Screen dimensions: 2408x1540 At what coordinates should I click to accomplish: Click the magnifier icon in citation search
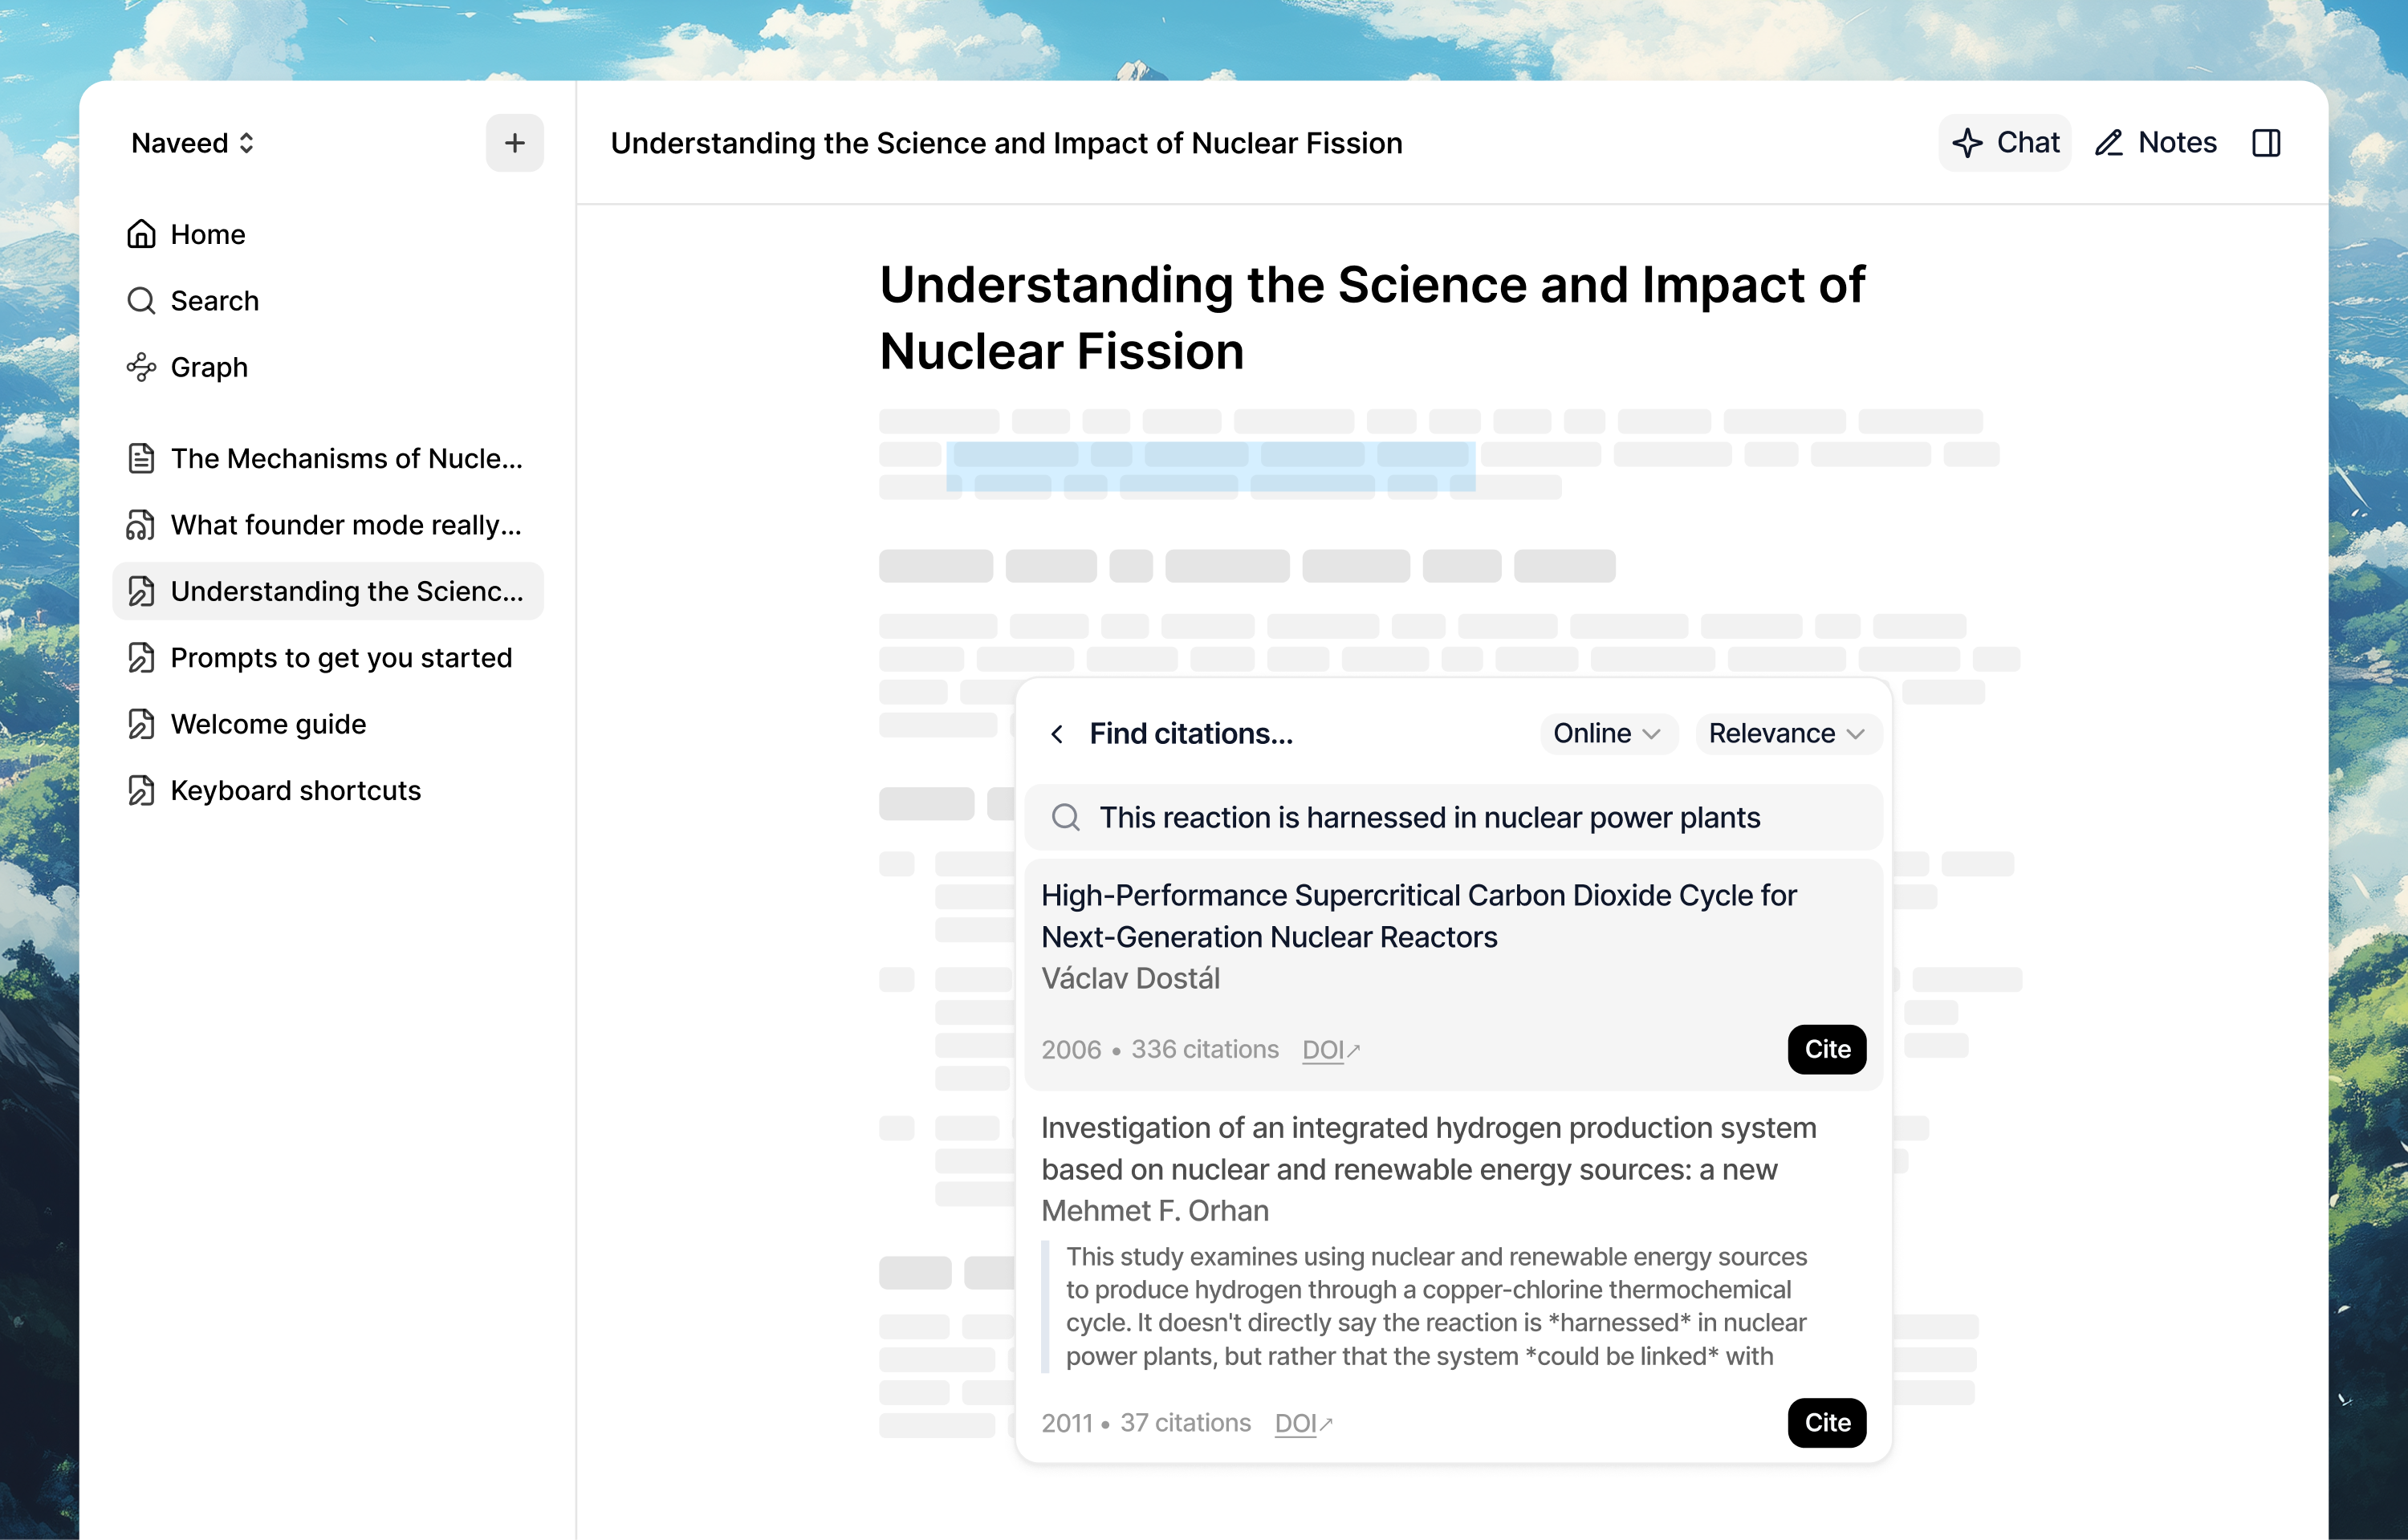tap(1066, 817)
